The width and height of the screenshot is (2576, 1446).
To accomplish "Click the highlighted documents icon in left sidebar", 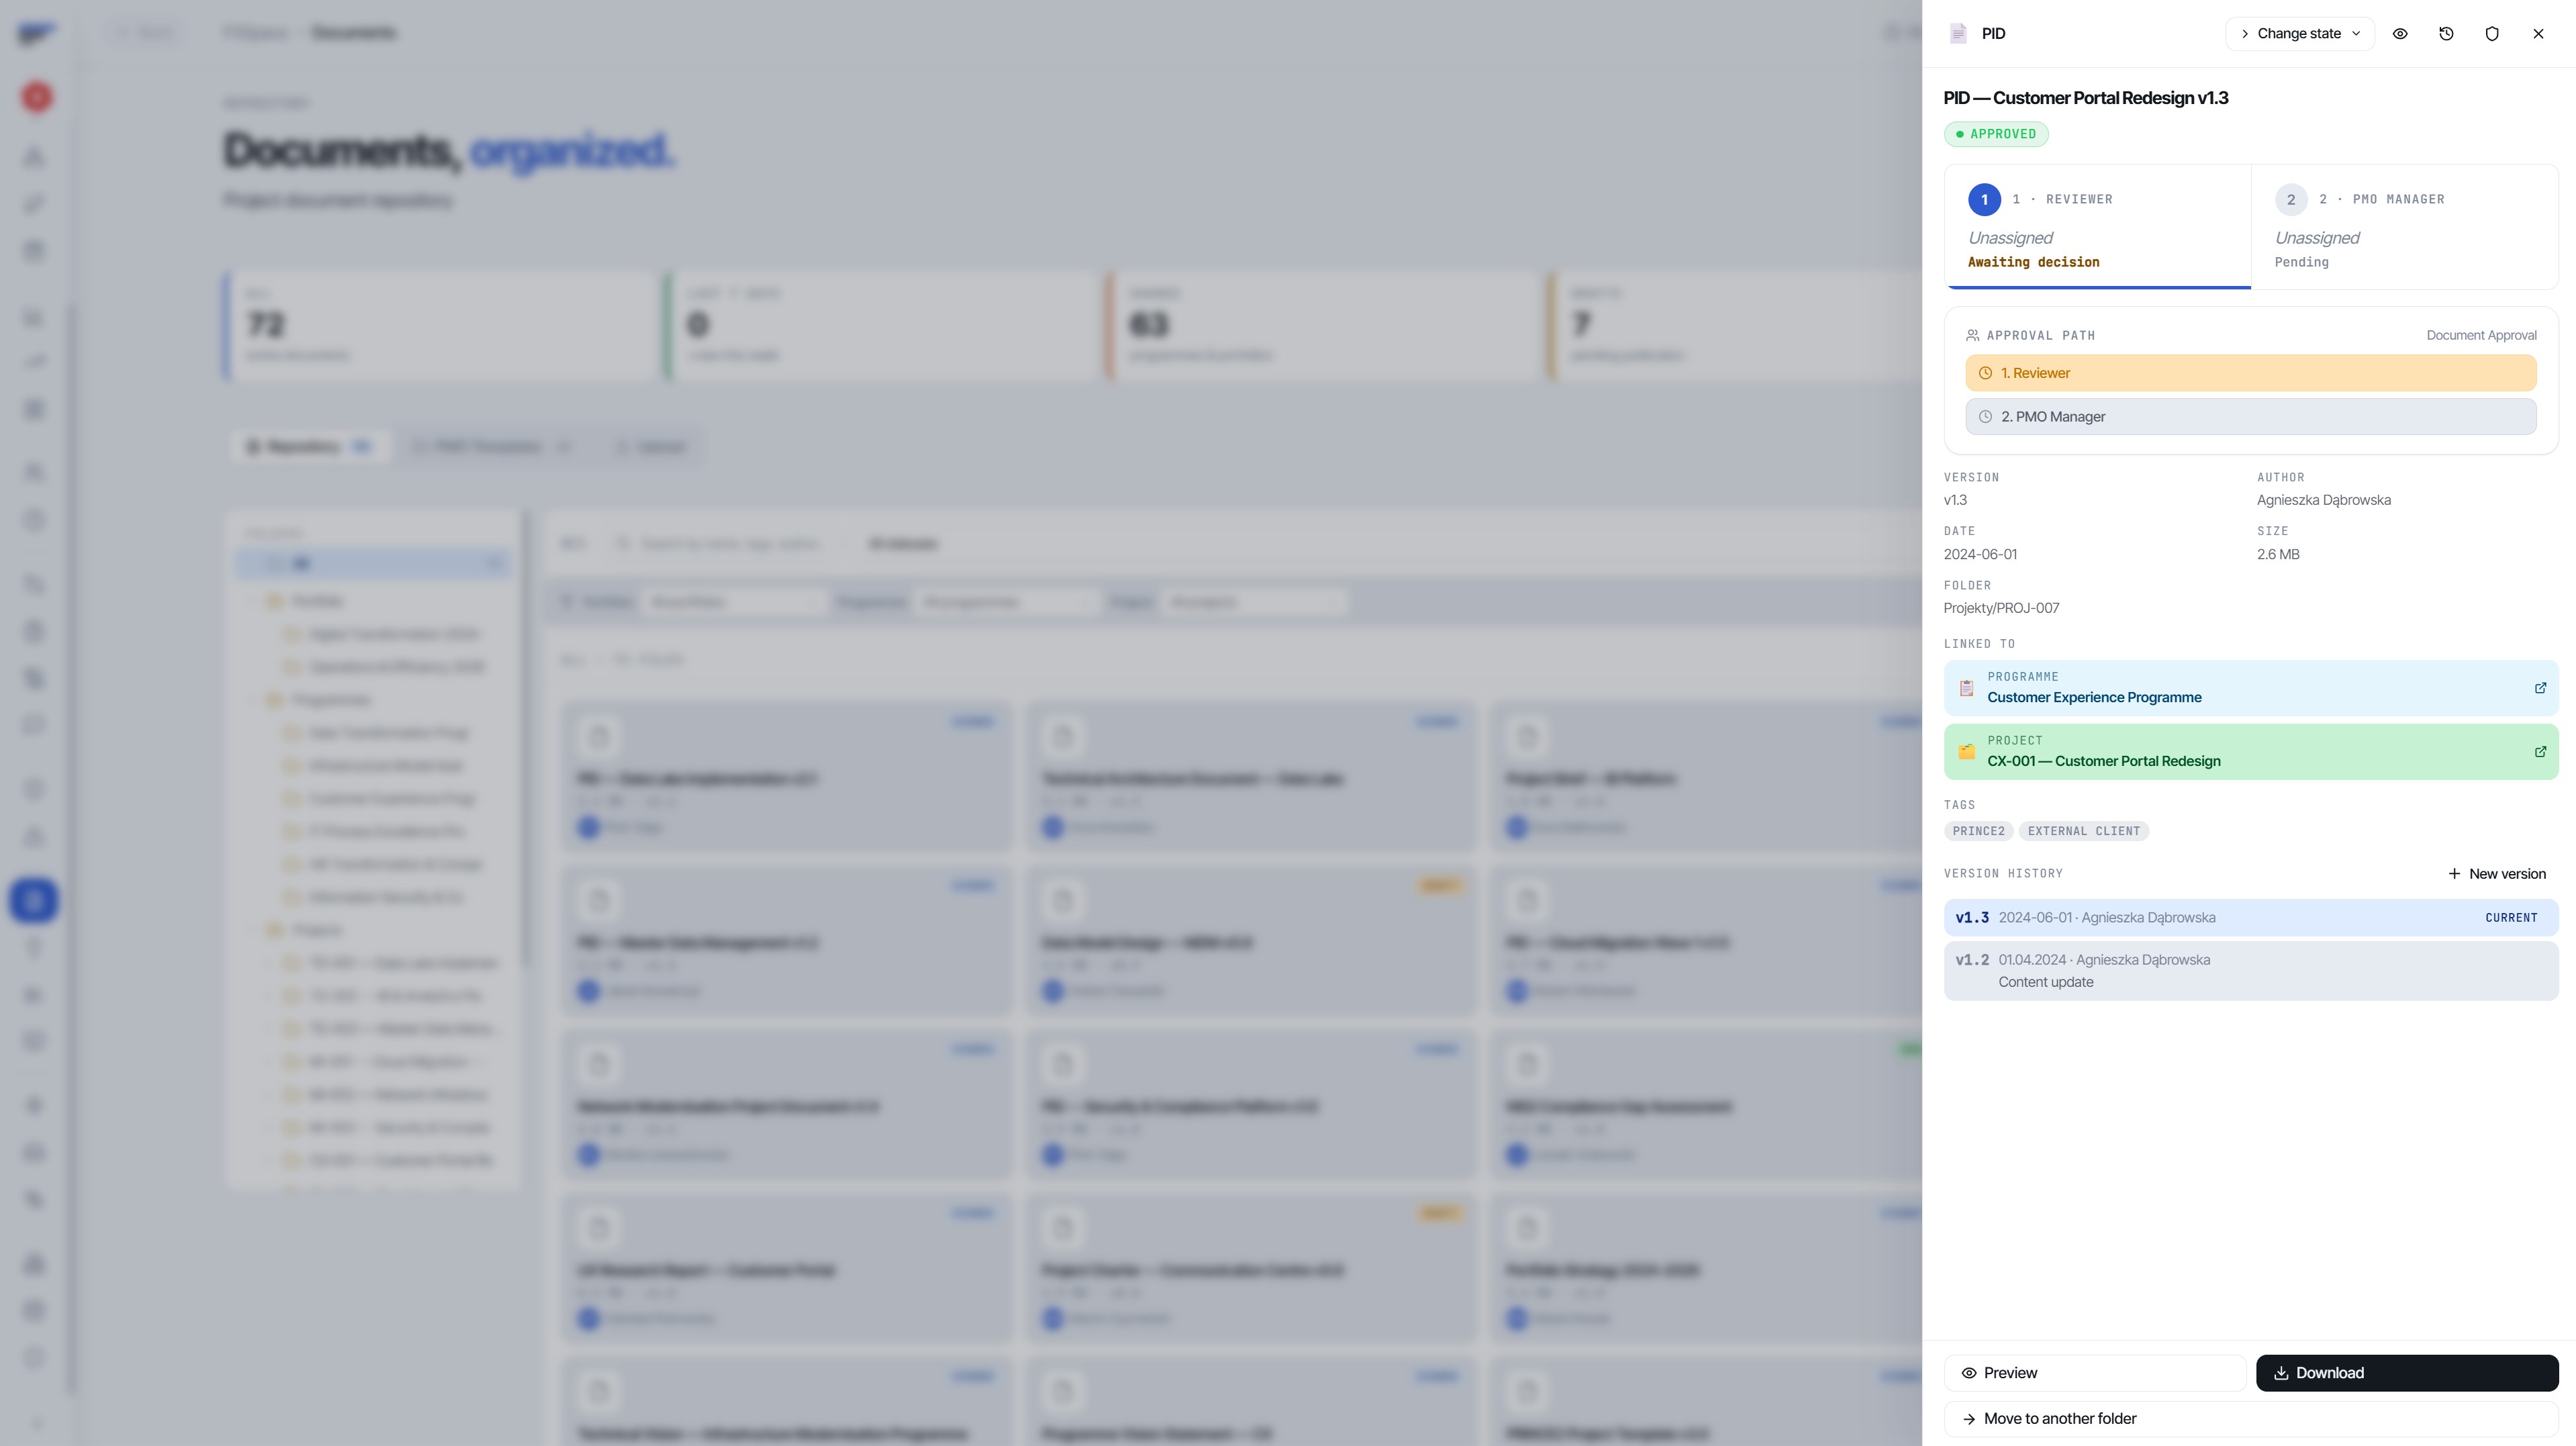I will pos(34,900).
